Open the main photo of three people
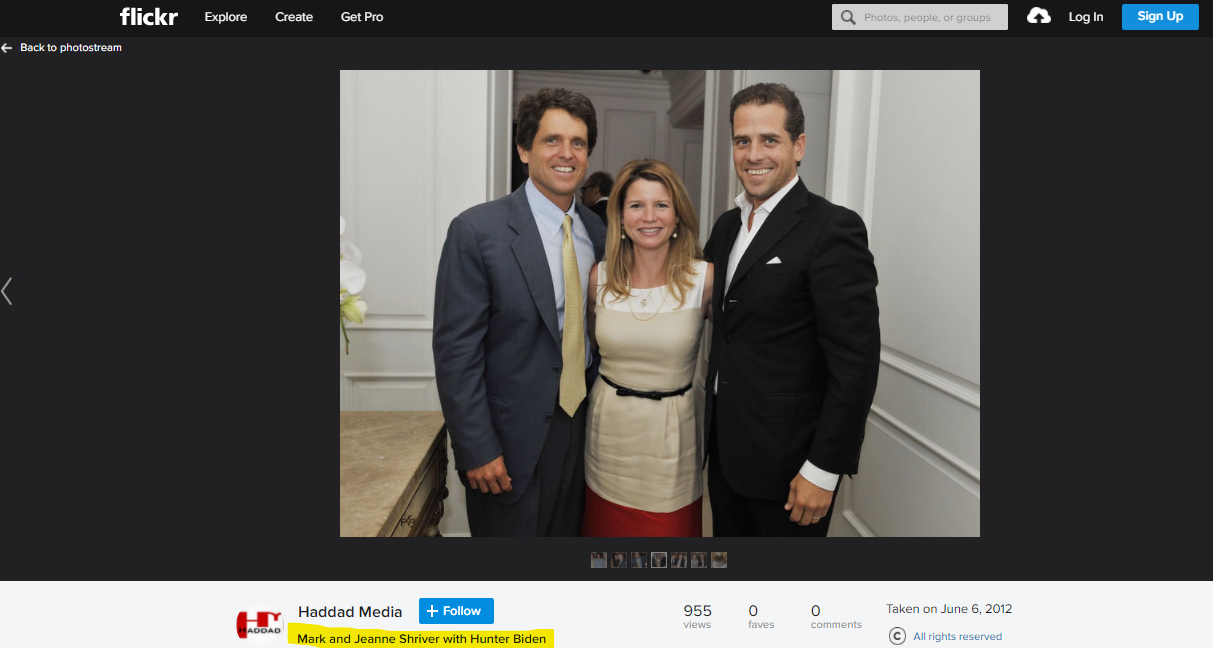The height and width of the screenshot is (653, 1213). pos(660,303)
